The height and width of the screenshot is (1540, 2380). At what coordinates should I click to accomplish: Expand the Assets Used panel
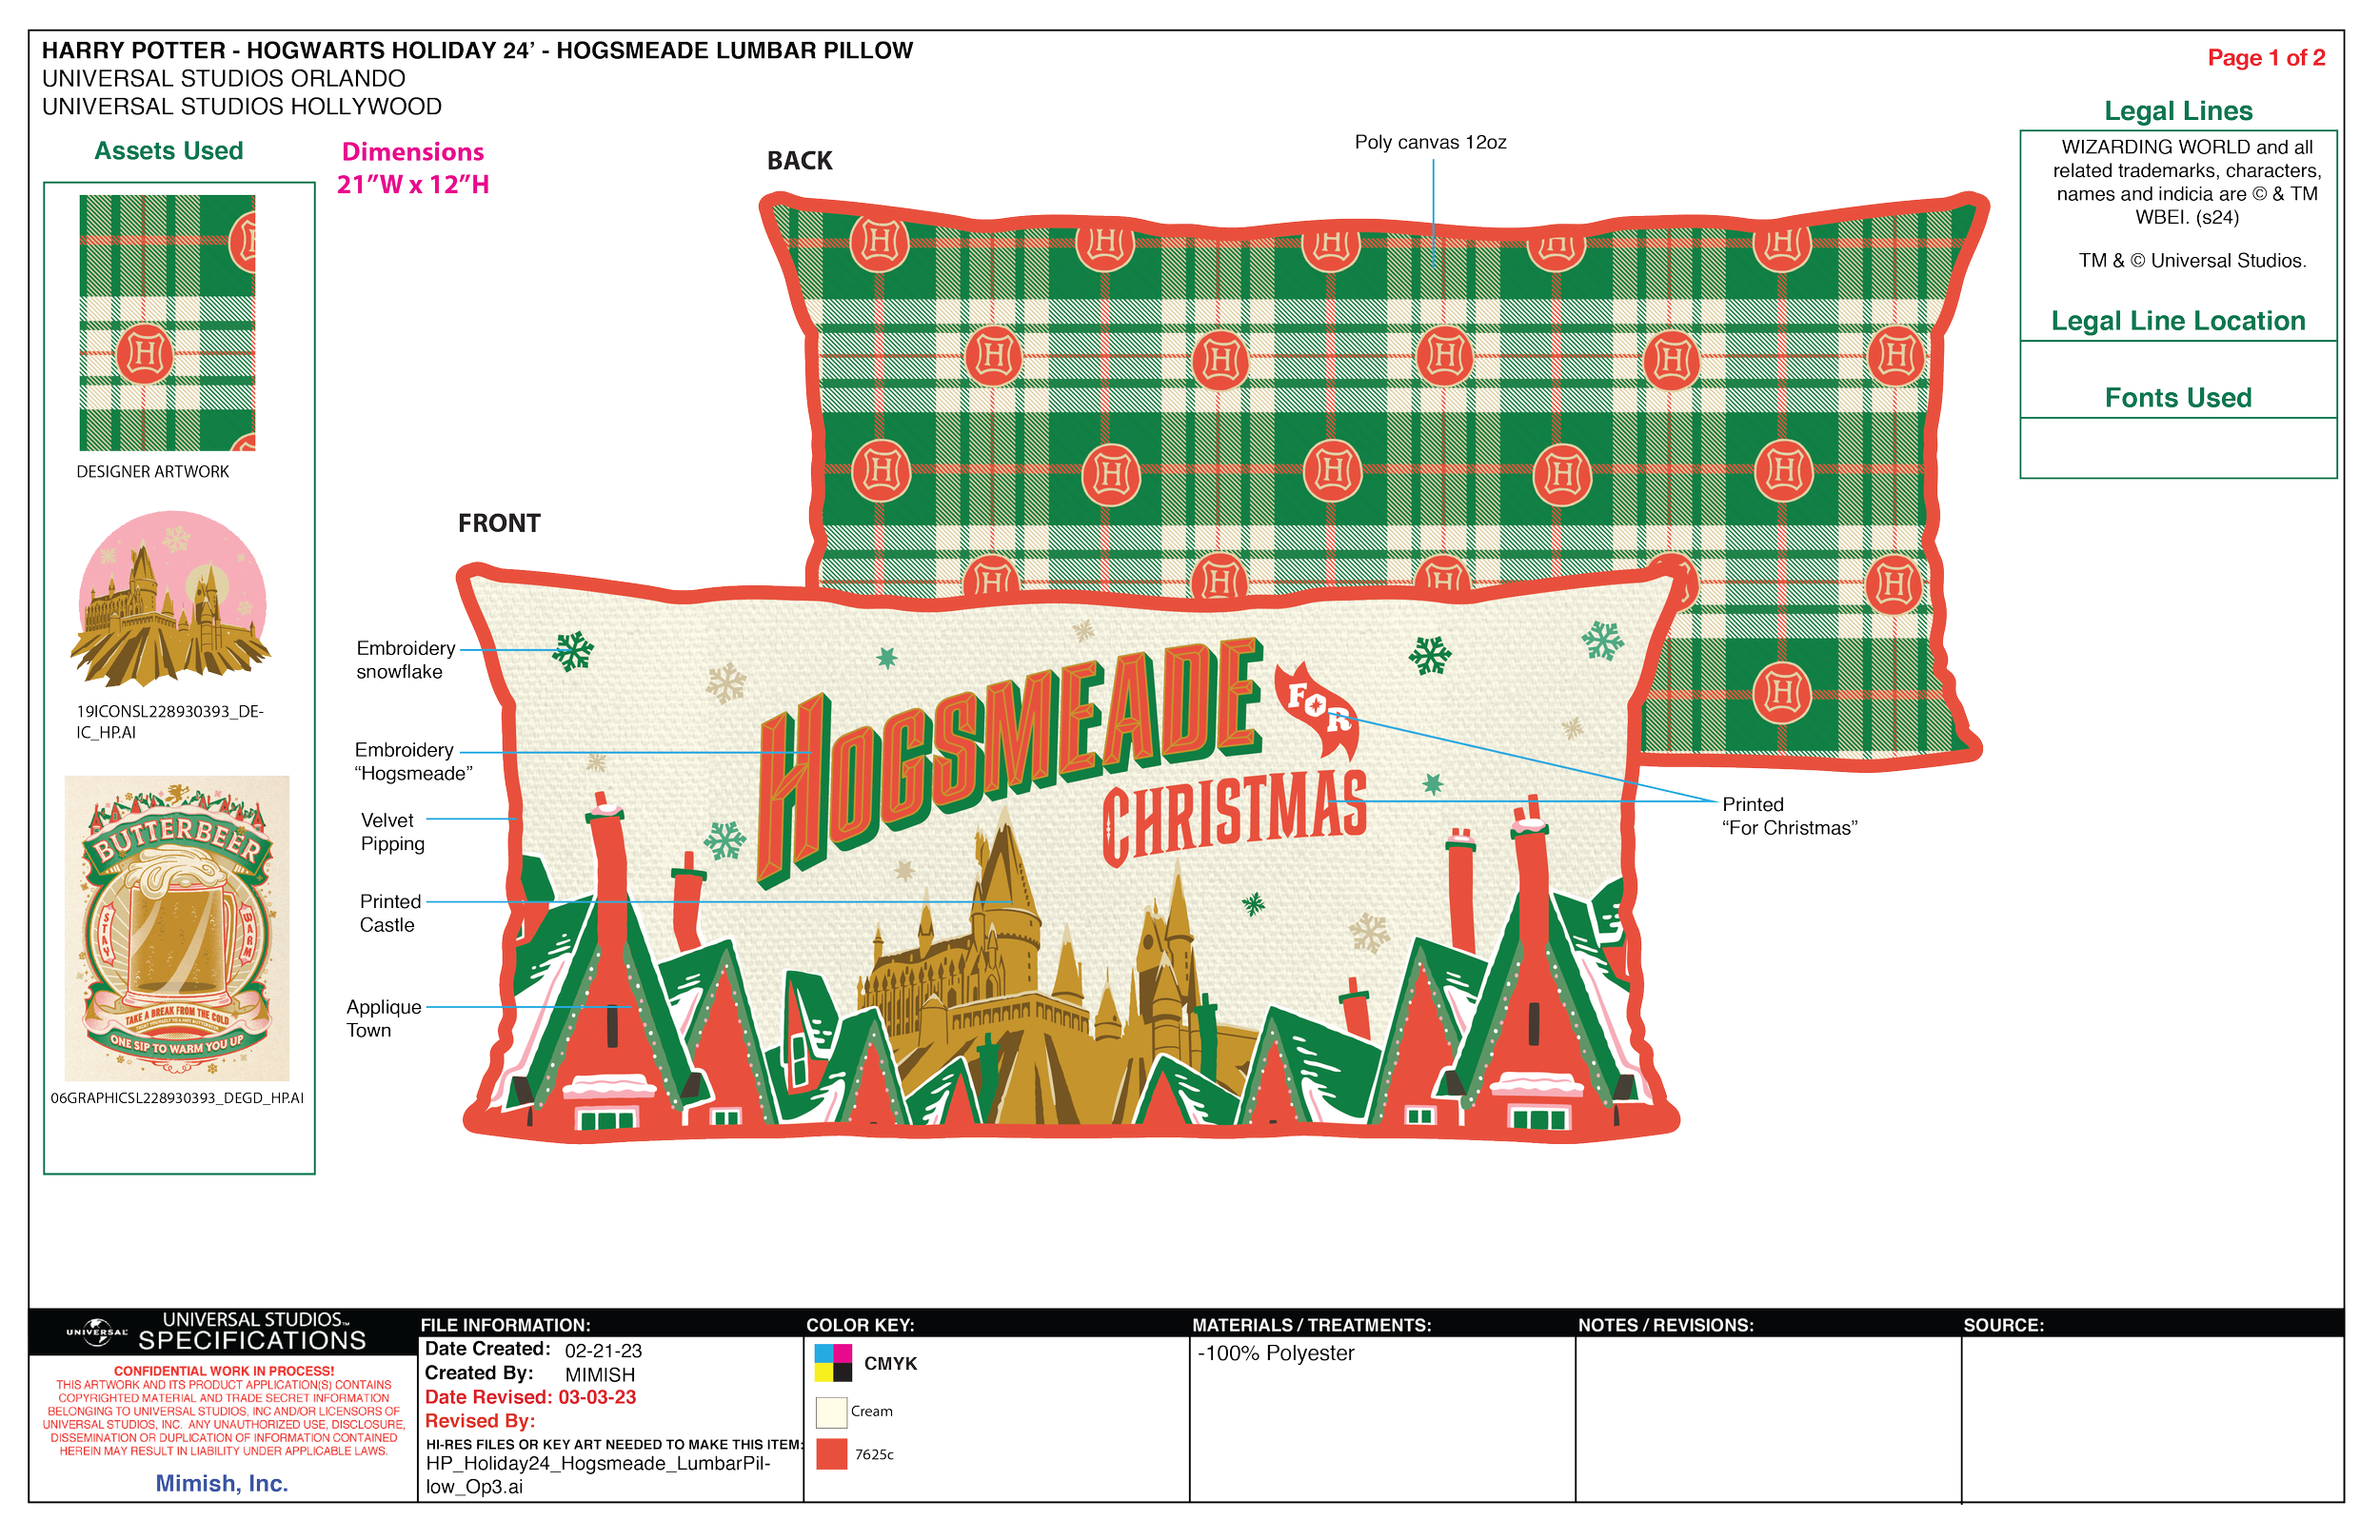pos(168,151)
